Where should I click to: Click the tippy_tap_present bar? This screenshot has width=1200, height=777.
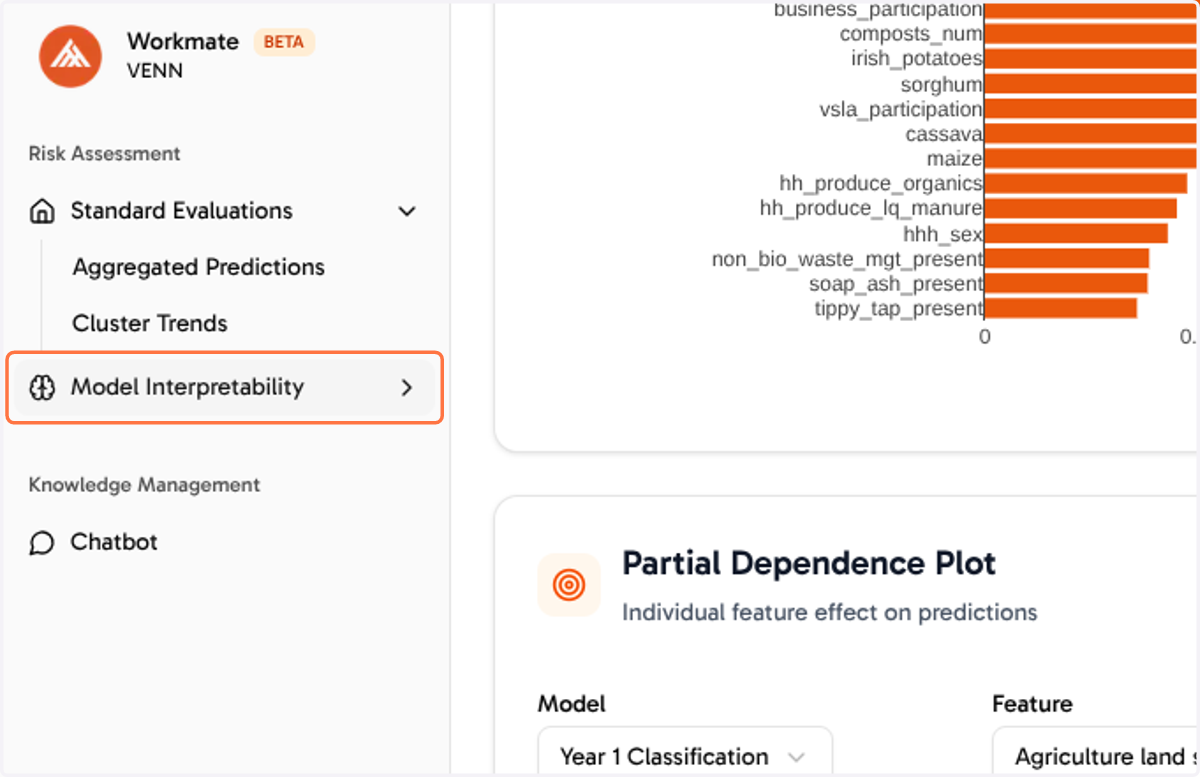(x=1061, y=309)
